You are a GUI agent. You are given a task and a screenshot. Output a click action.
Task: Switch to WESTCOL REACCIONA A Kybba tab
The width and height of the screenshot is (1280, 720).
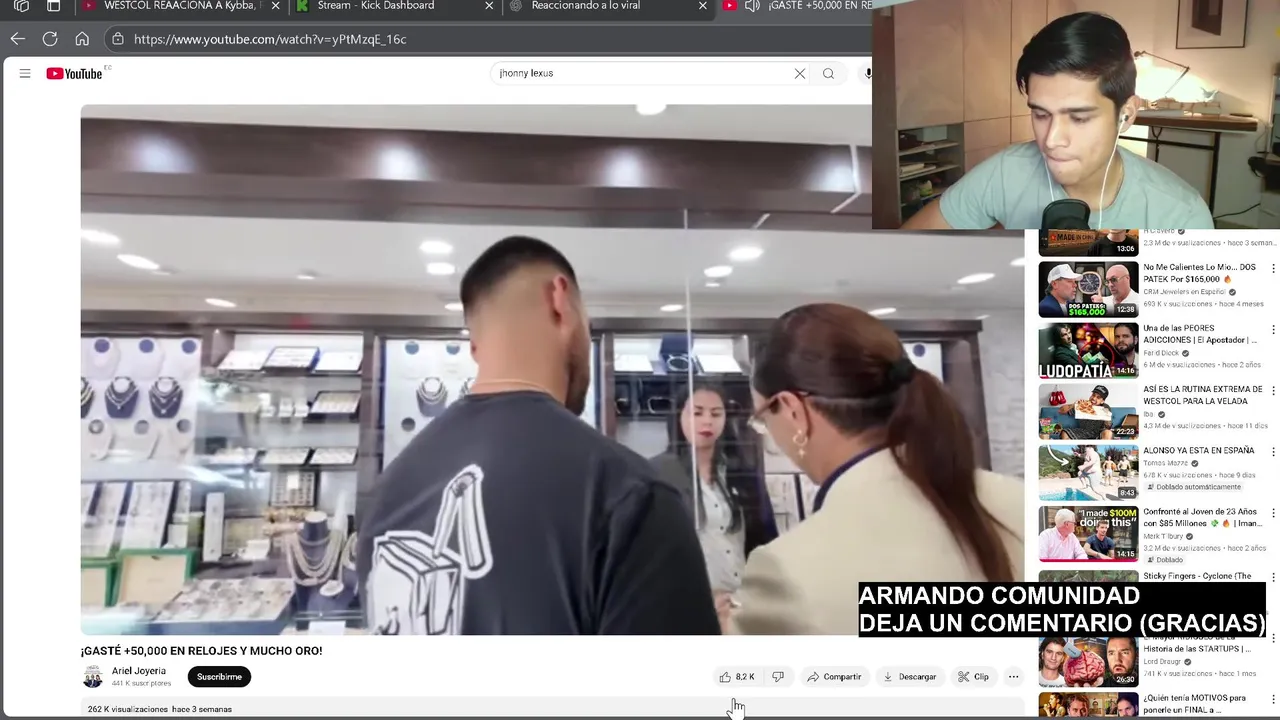pyautogui.click(x=180, y=6)
